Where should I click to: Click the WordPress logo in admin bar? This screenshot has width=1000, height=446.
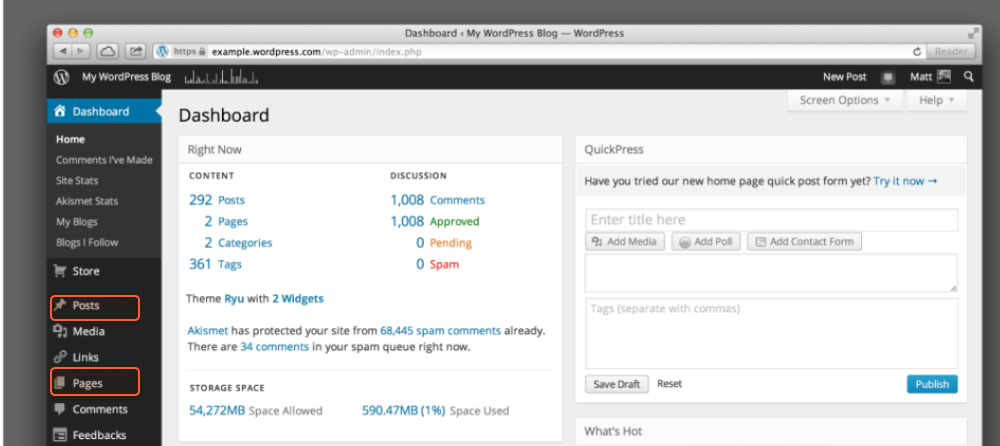pos(61,77)
